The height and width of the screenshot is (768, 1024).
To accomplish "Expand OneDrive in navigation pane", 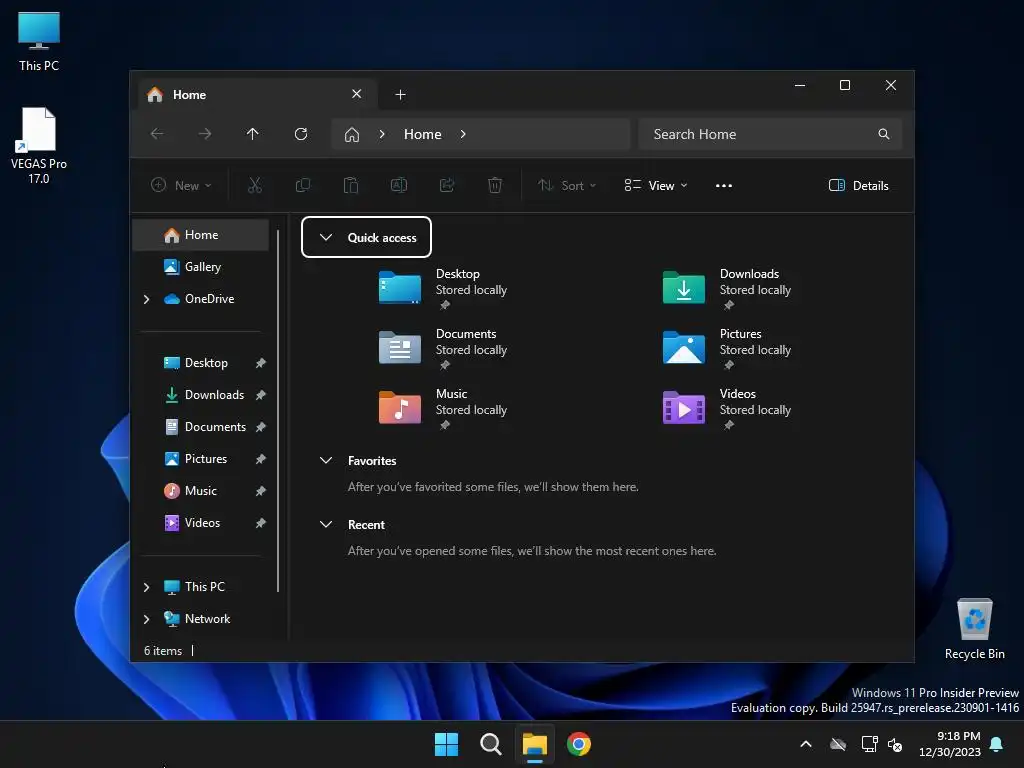I will (146, 299).
